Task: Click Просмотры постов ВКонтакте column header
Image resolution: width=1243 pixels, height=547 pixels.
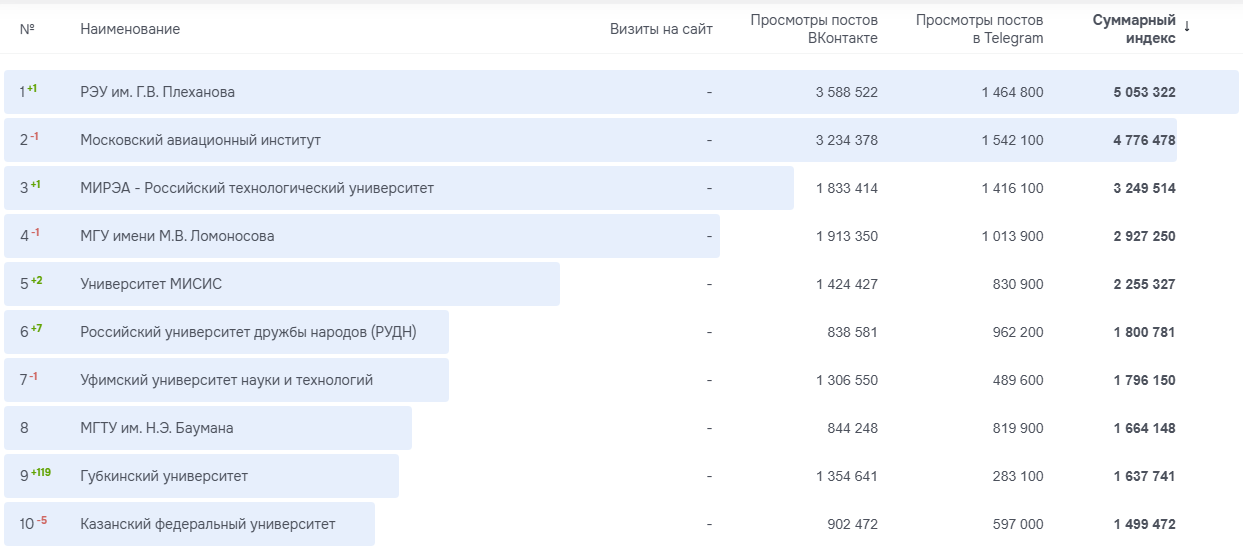Action: (813, 29)
